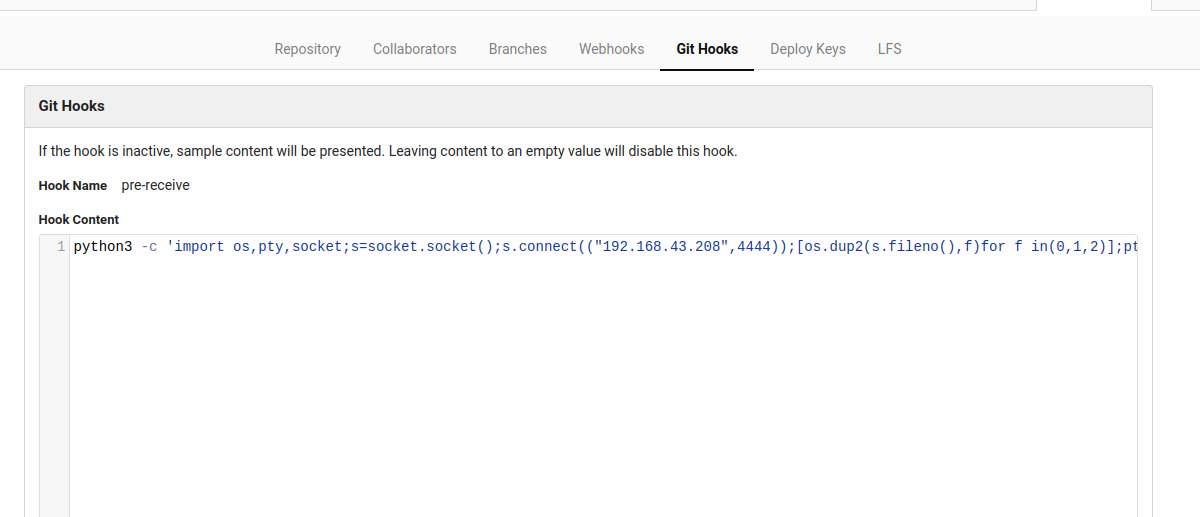Click line number 1 in the editor gutter

(x=61, y=247)
